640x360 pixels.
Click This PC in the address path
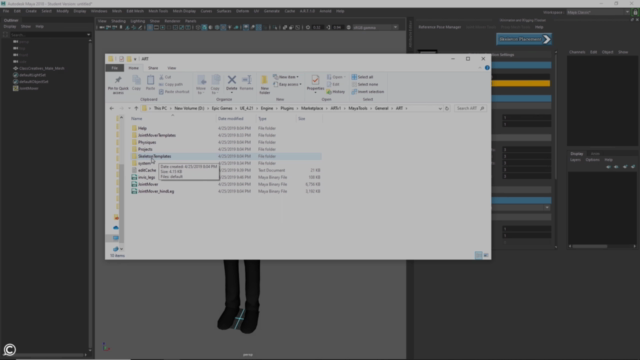click(x=160, y=109)
